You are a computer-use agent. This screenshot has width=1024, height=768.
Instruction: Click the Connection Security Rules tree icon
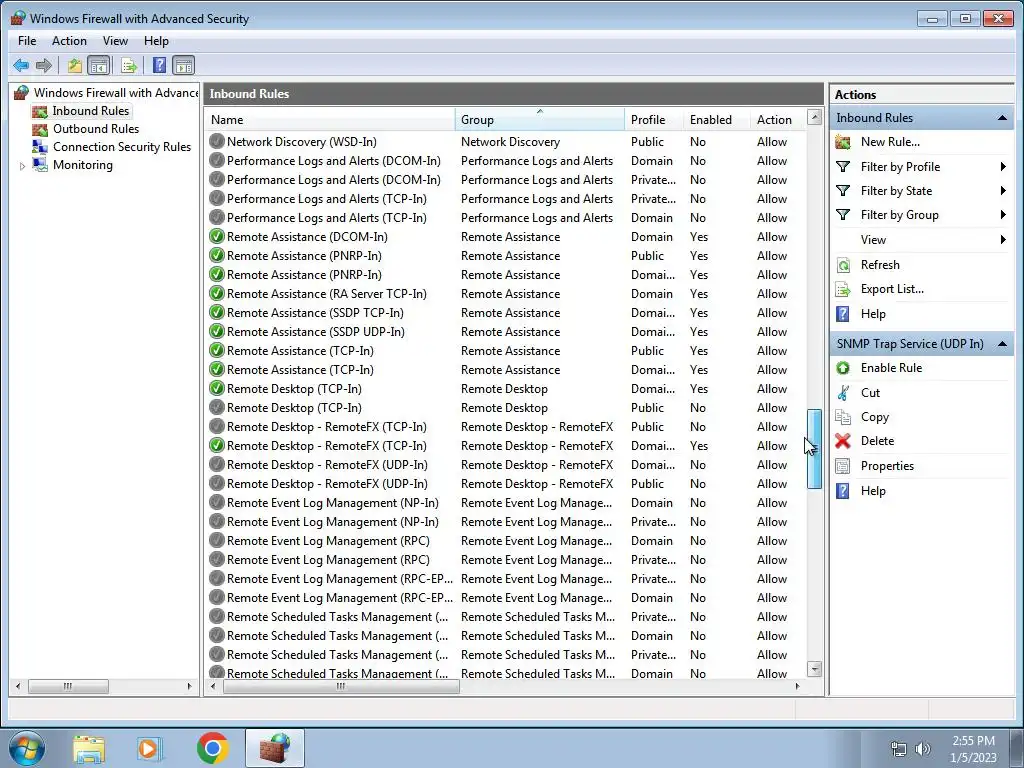coord(40,147)
